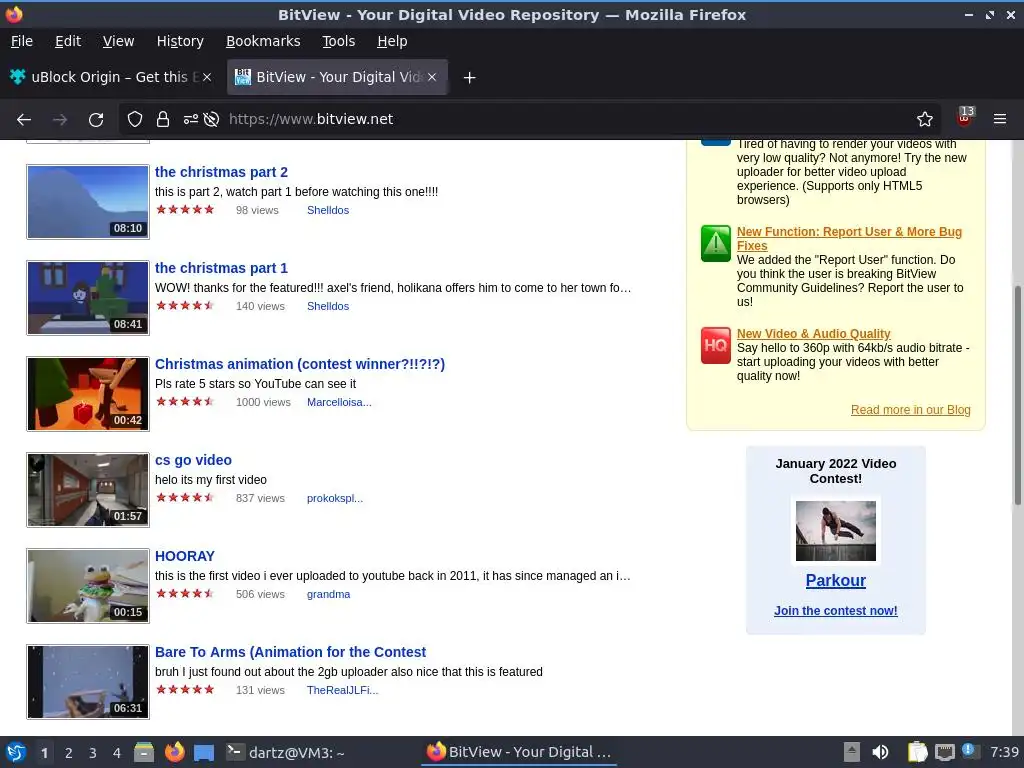Click the 00:42 Christmas animation thumbnail

pyautogui.click(x=88, y=394)
